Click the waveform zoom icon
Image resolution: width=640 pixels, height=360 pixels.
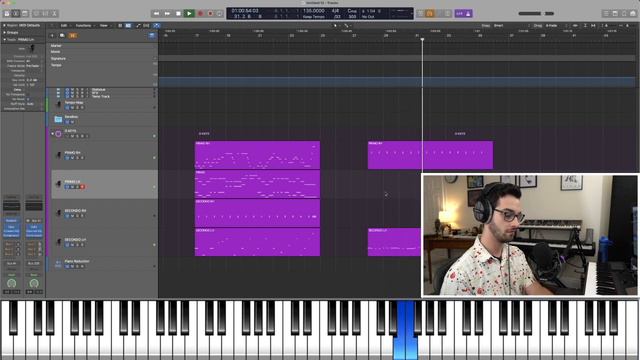click(576, 25)
